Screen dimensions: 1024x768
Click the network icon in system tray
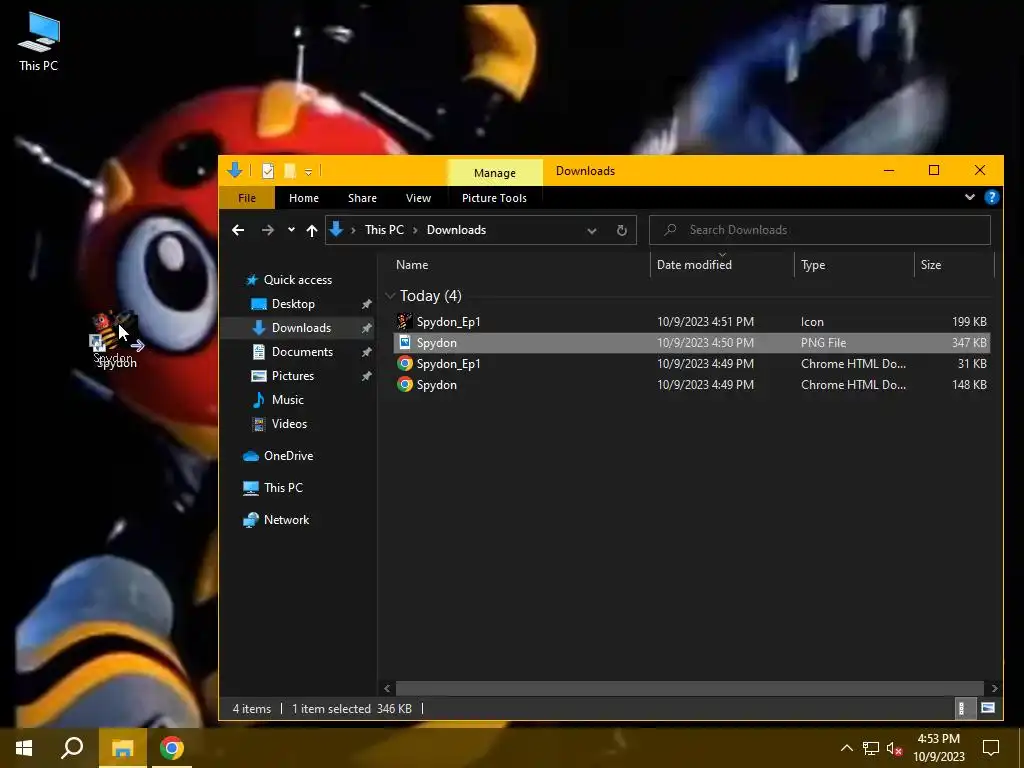click(871, 748)
